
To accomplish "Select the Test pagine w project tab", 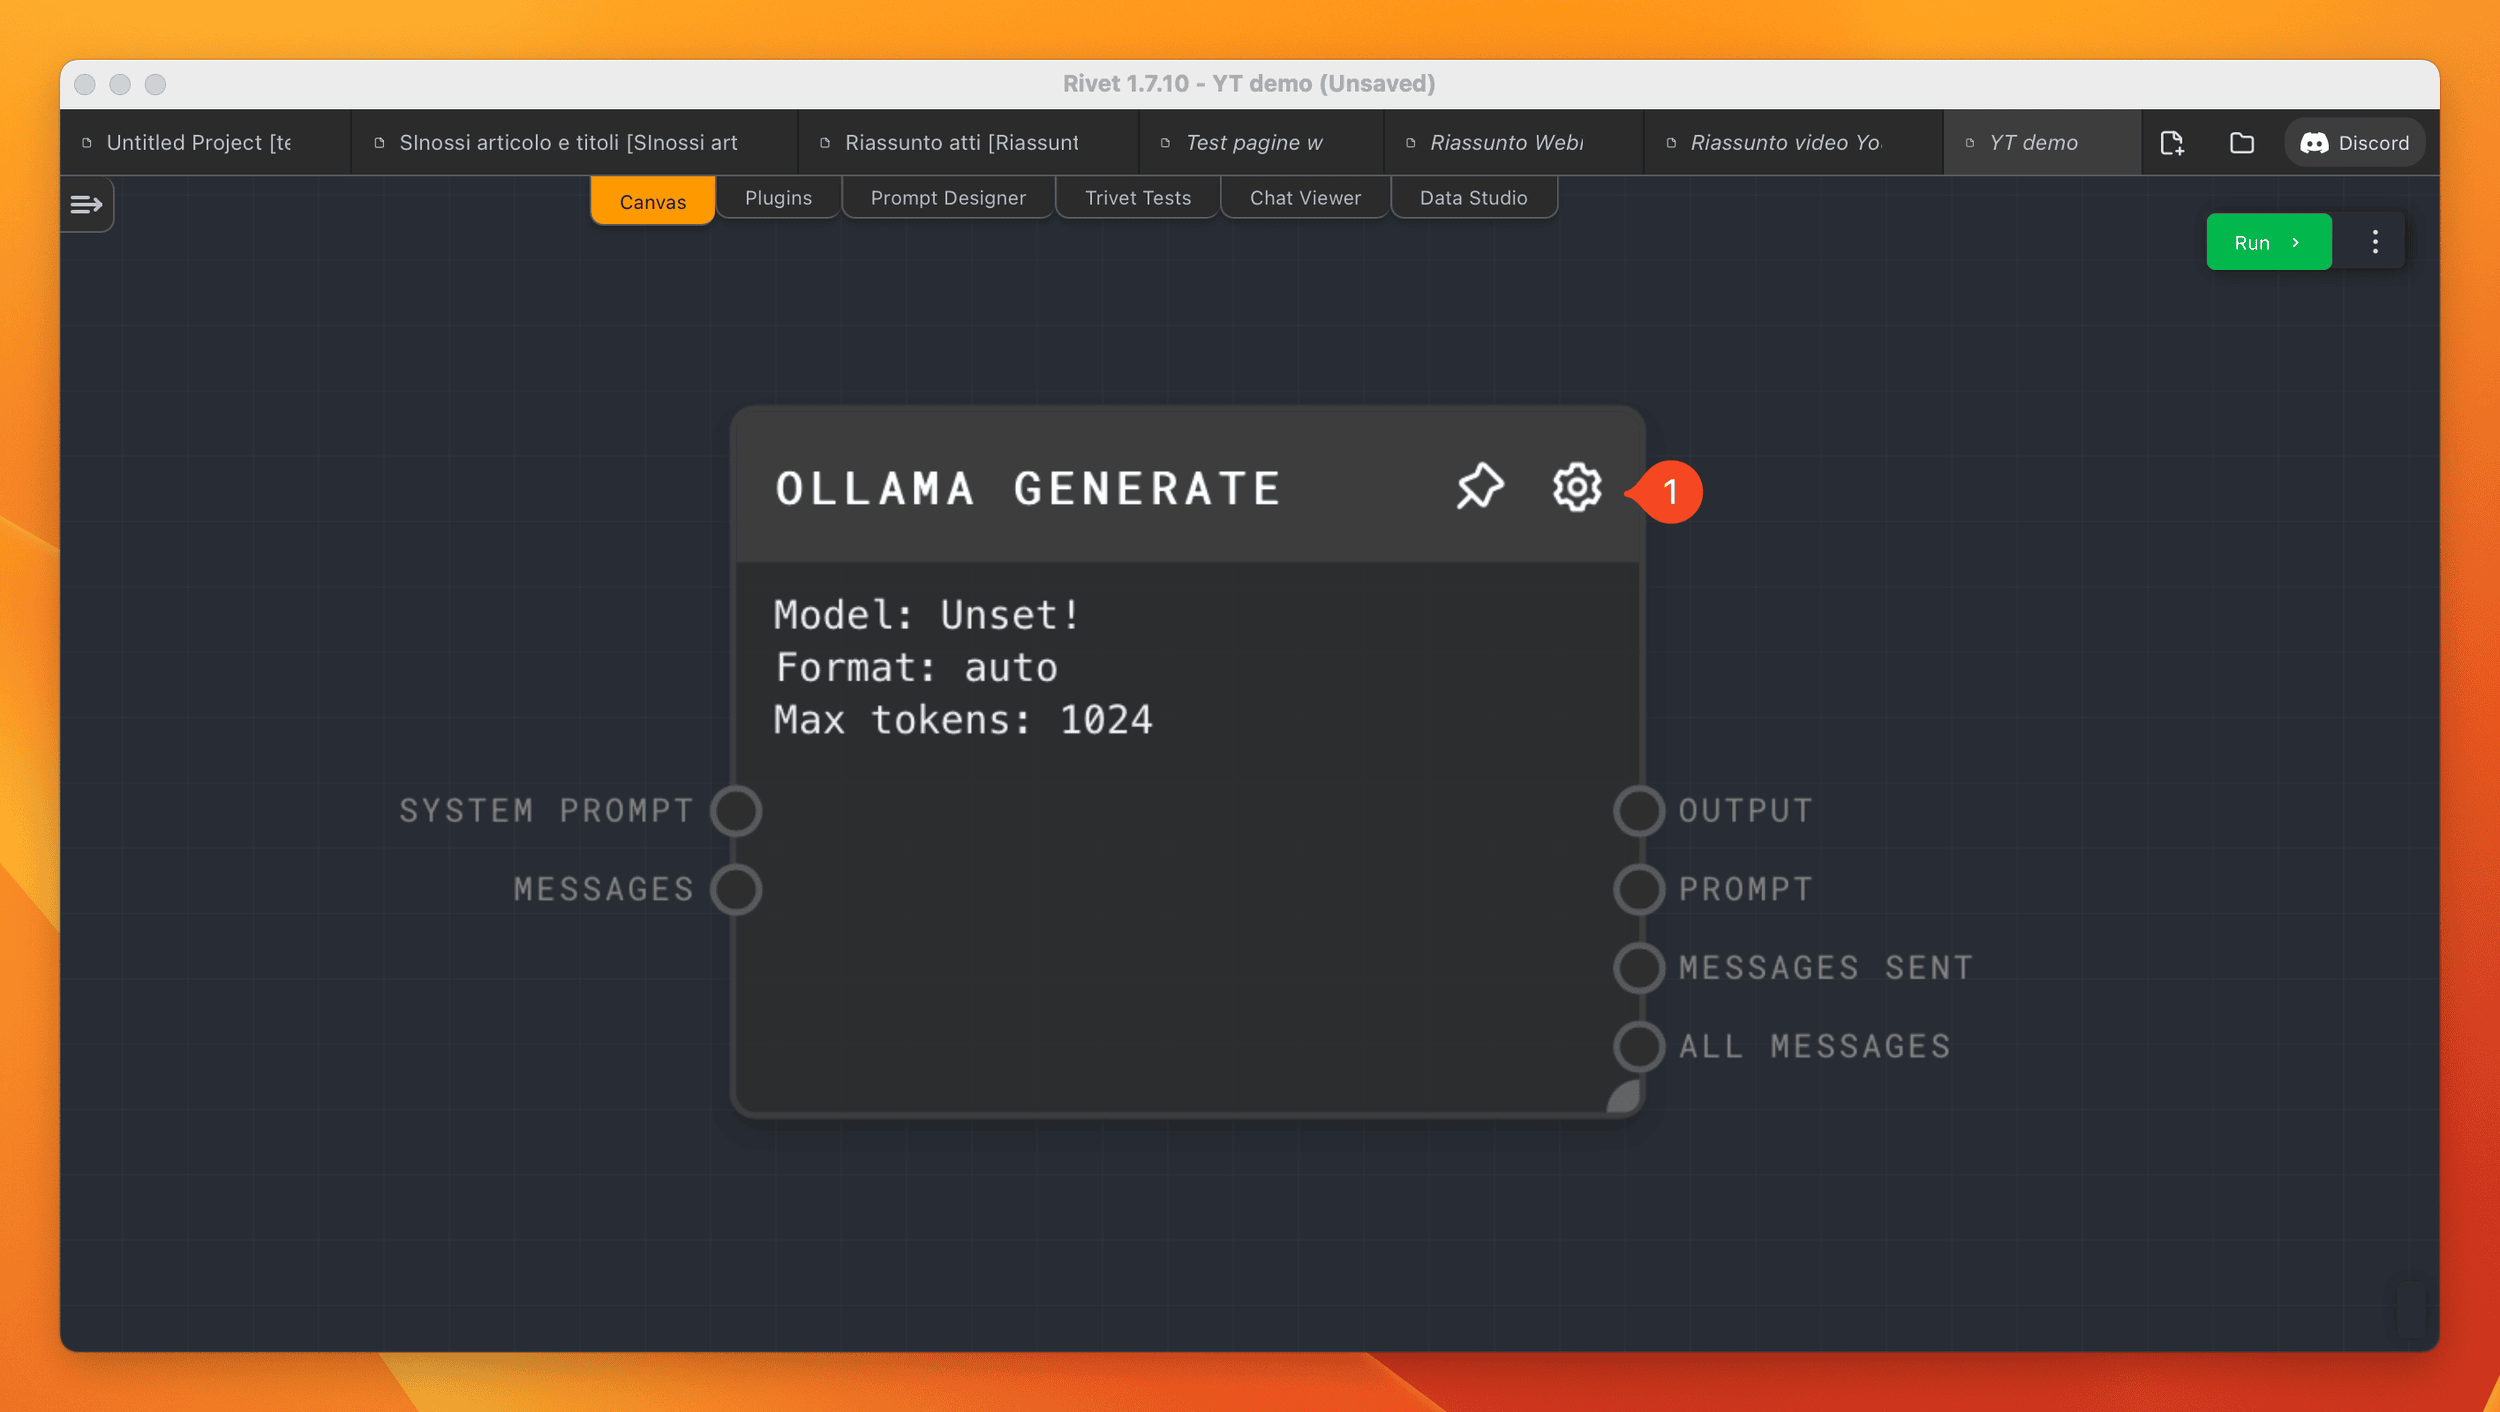I will pyautogui.click(x=1261, y=143).
